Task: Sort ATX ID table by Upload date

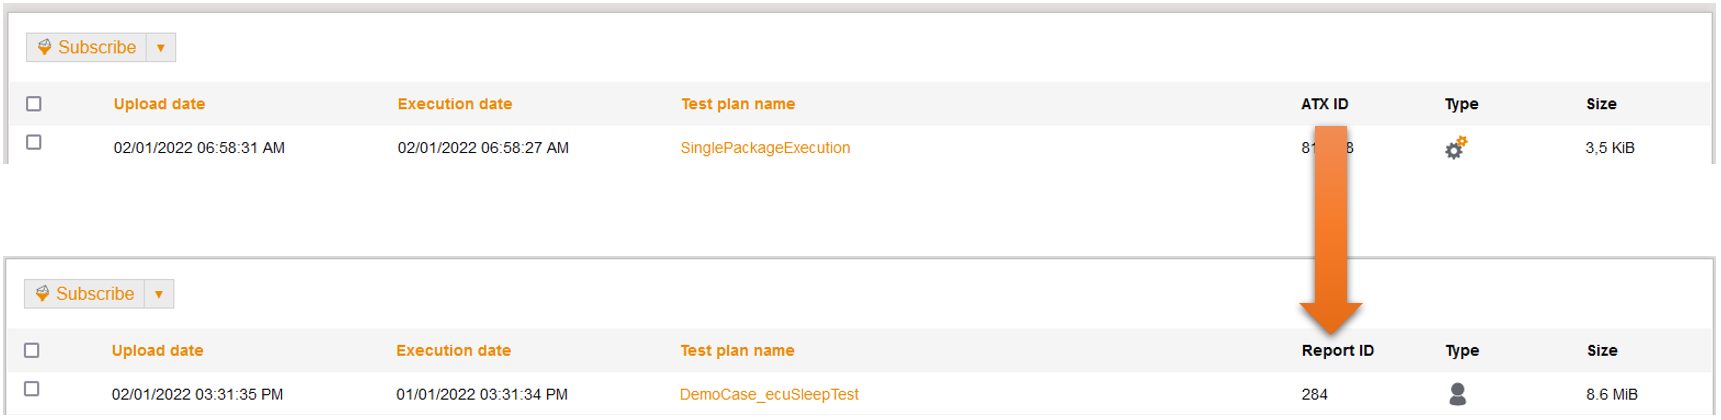Action: click(x=159, y=104)
